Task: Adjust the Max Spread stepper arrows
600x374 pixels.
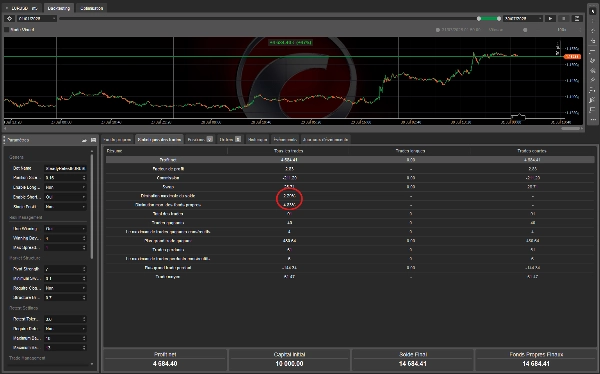Action: [84, 248]
